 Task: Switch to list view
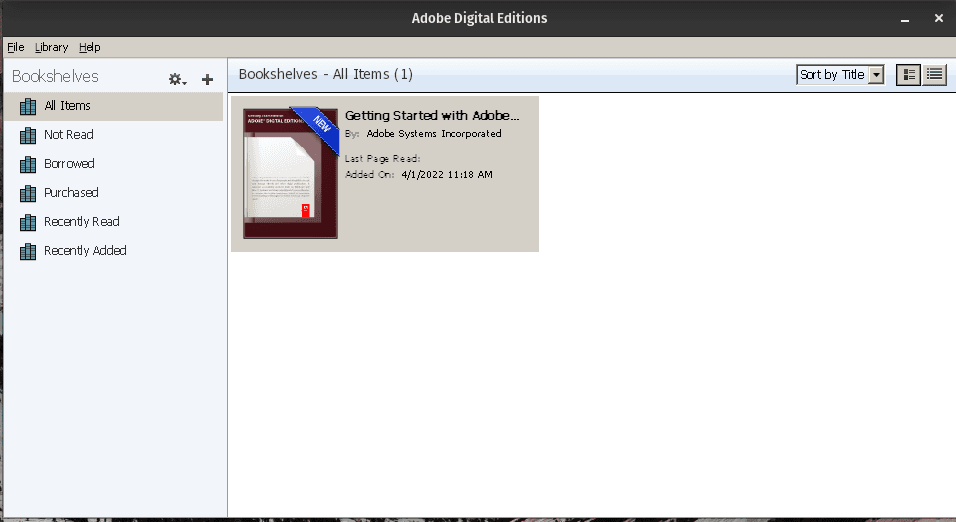coord(934,74)
